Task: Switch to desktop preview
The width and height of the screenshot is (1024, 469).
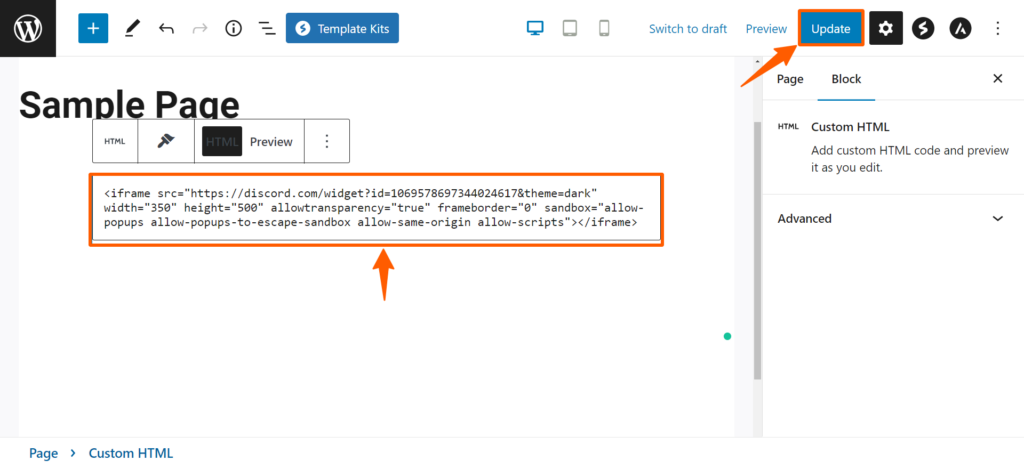Action: pos(536,29)
